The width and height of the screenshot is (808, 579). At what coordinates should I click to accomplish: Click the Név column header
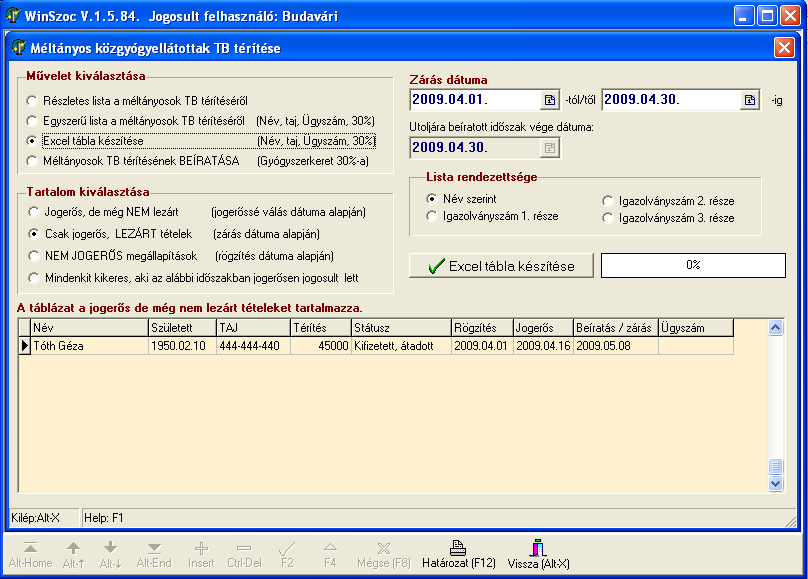tap(90, 328)
